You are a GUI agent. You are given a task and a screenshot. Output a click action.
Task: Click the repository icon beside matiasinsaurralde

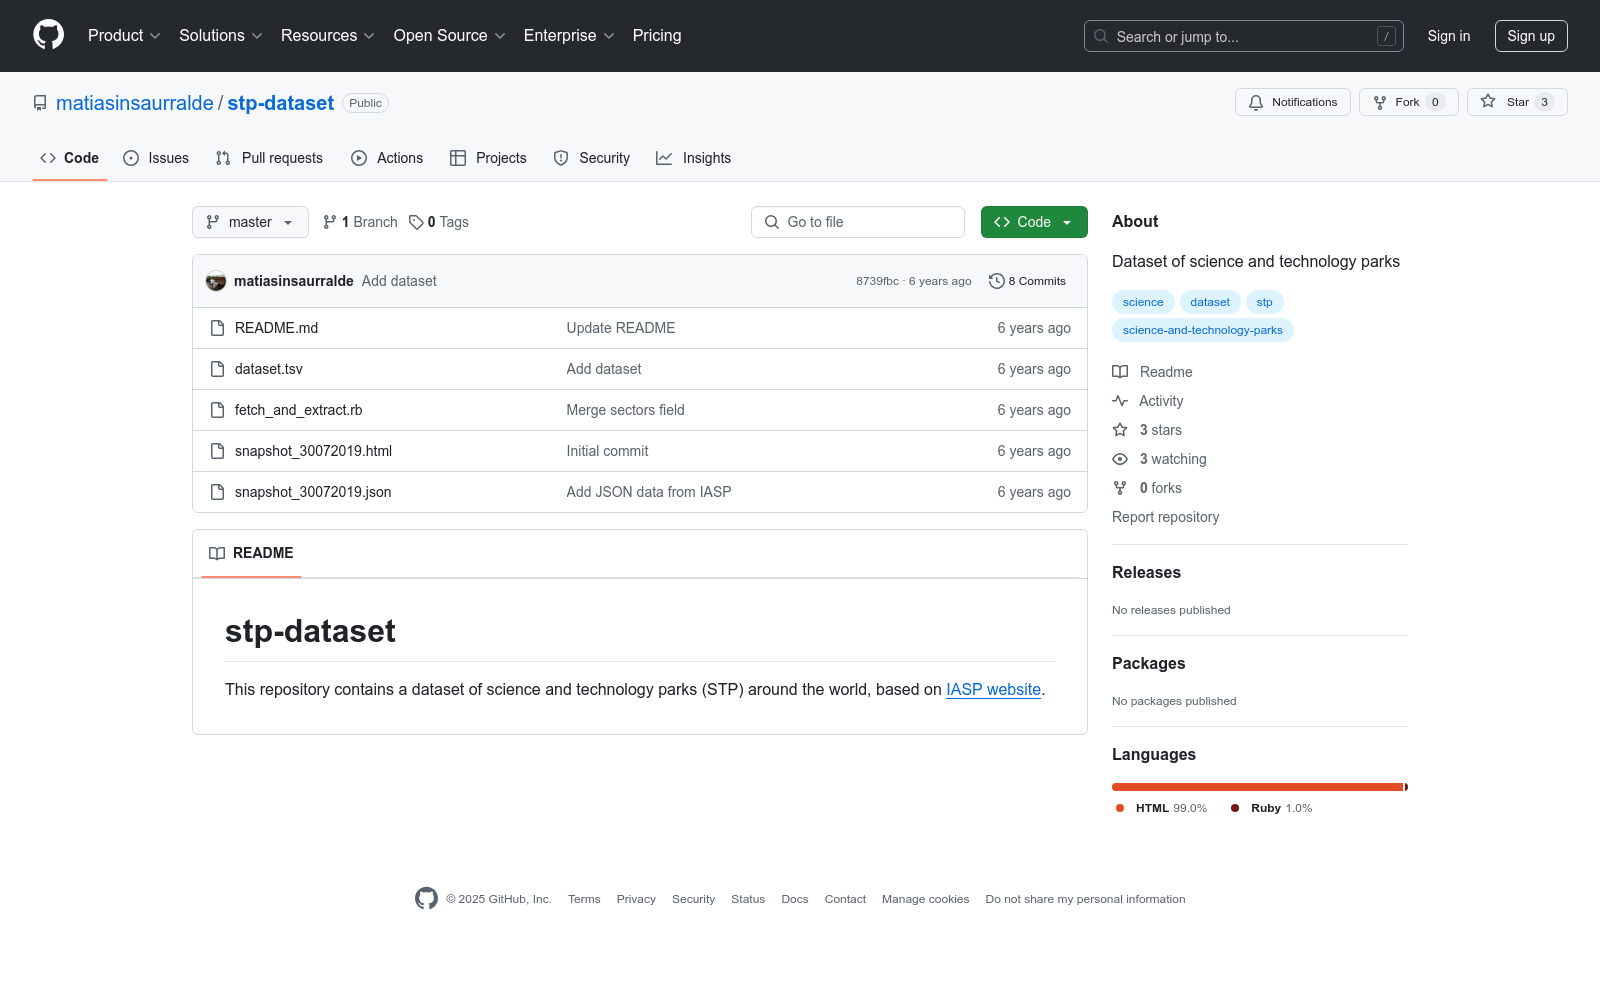(40, 103)
